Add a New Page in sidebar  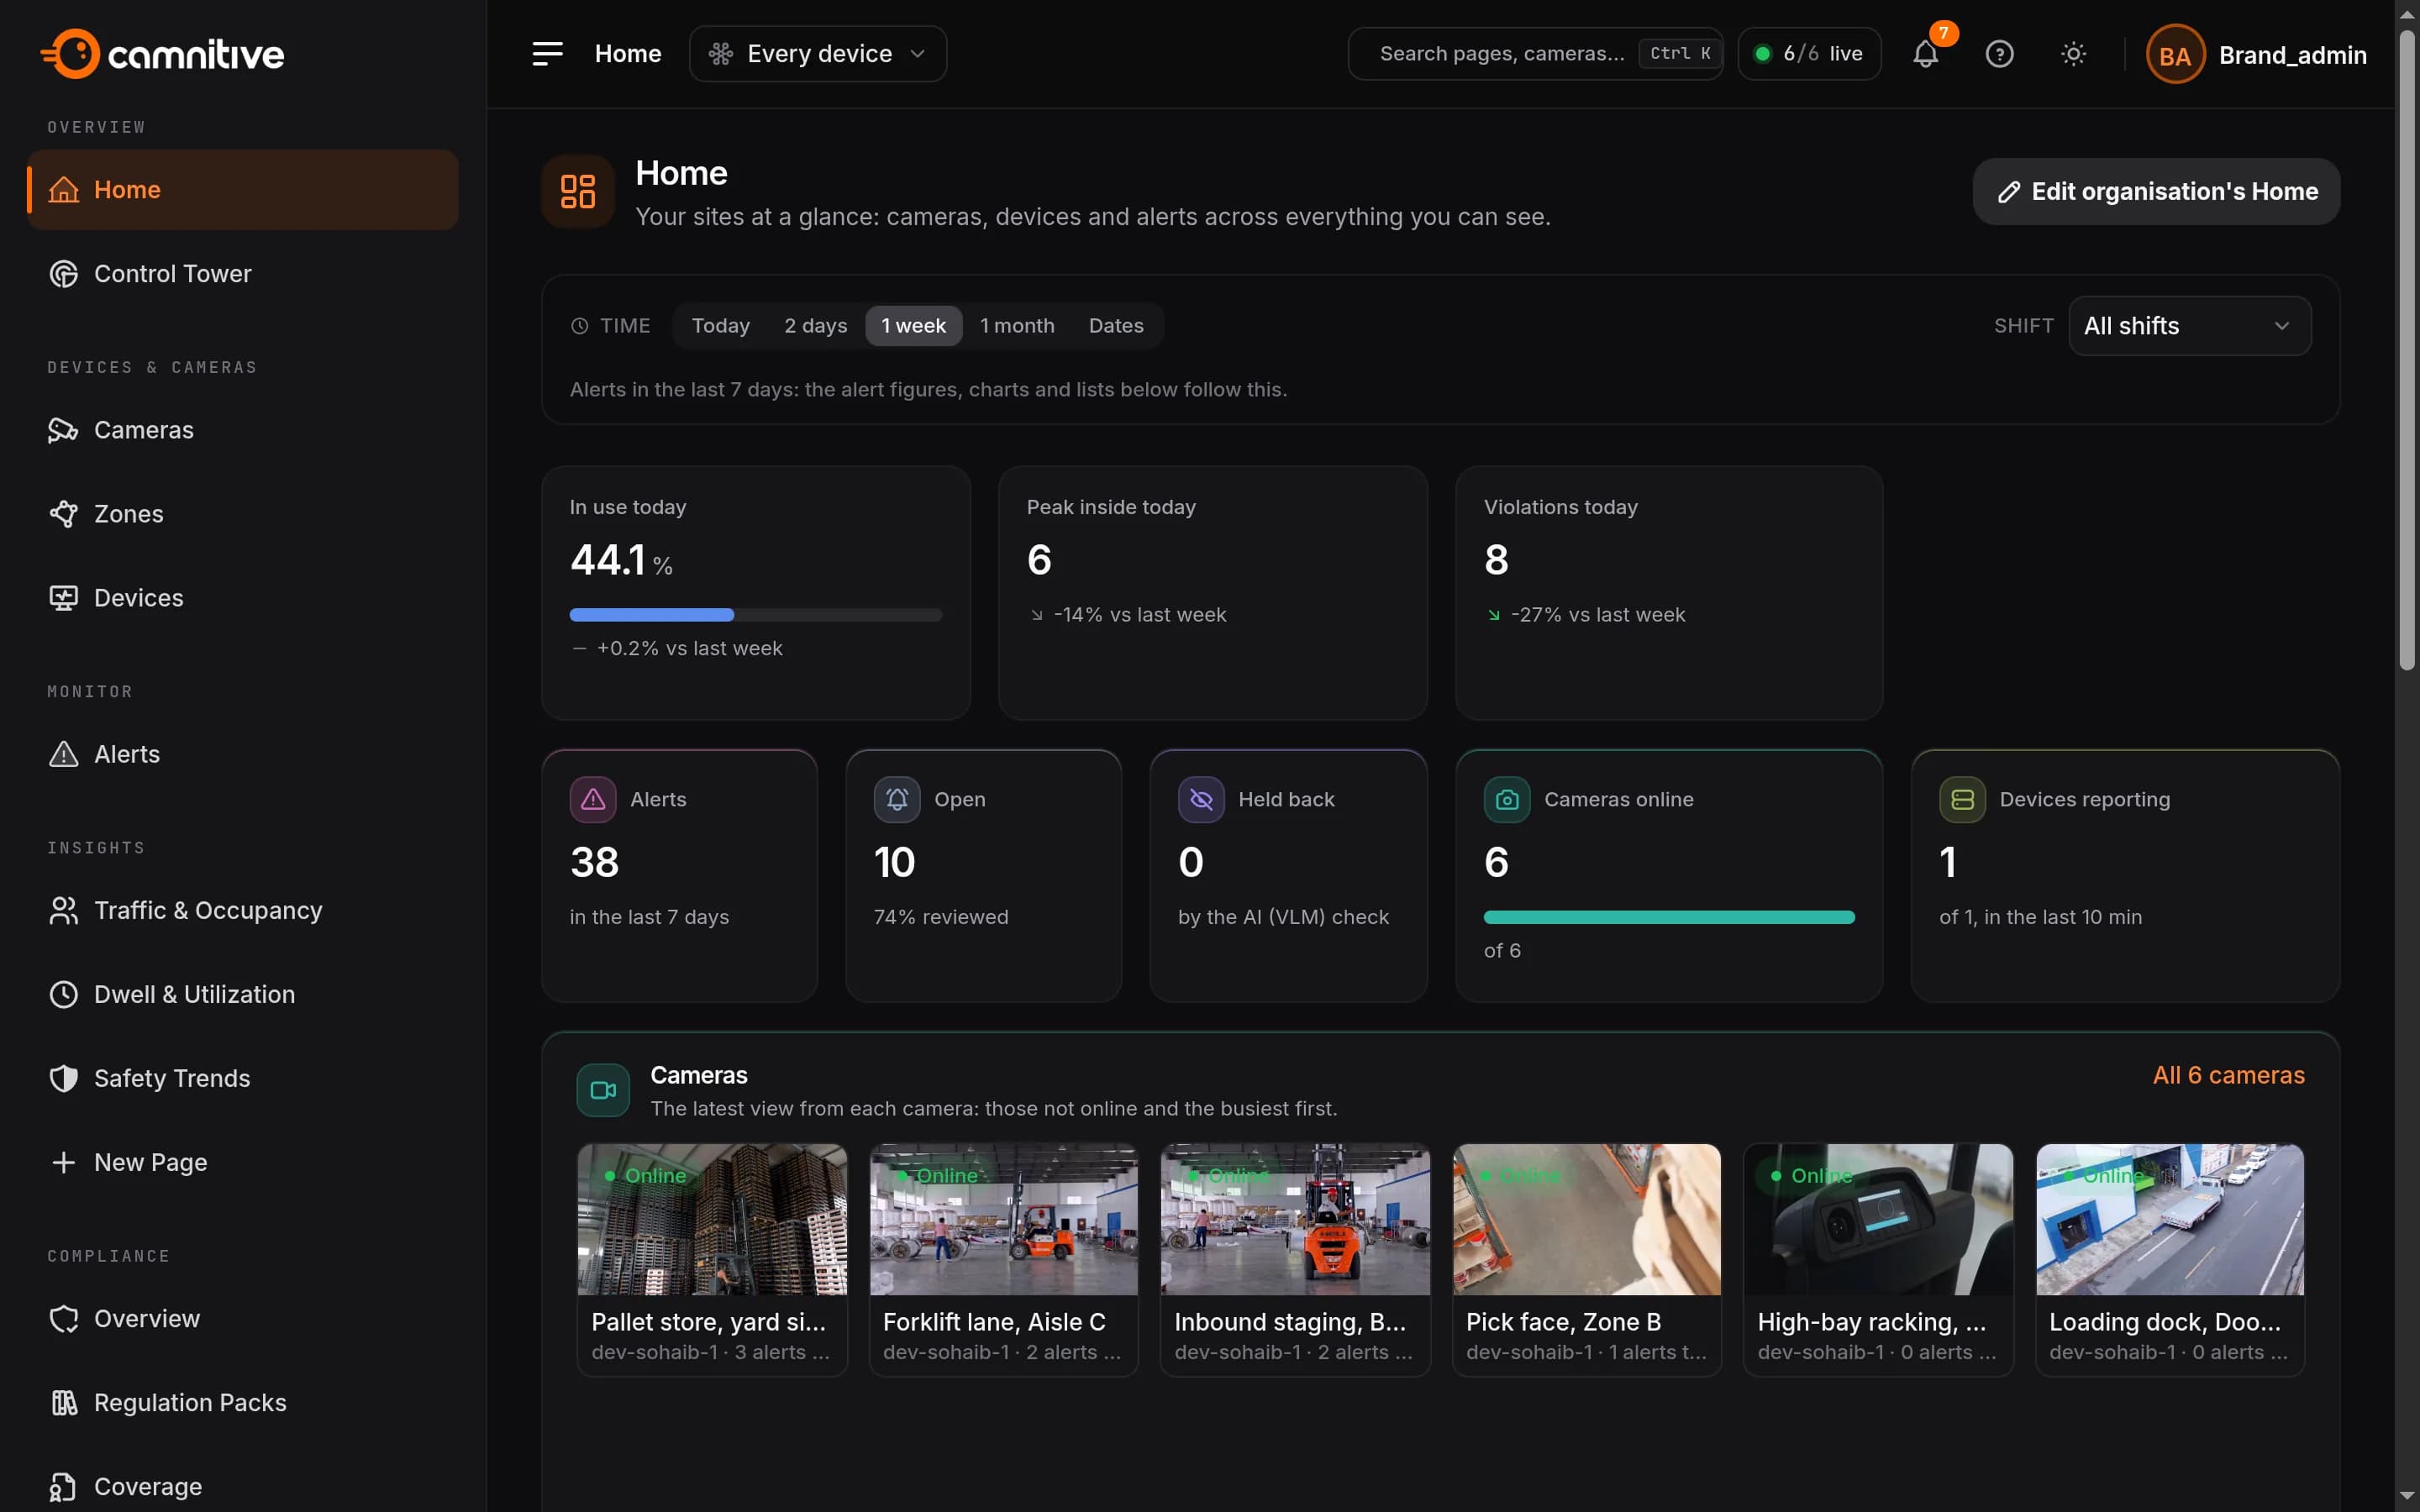pyautogui.click(x=242, y=1163)
